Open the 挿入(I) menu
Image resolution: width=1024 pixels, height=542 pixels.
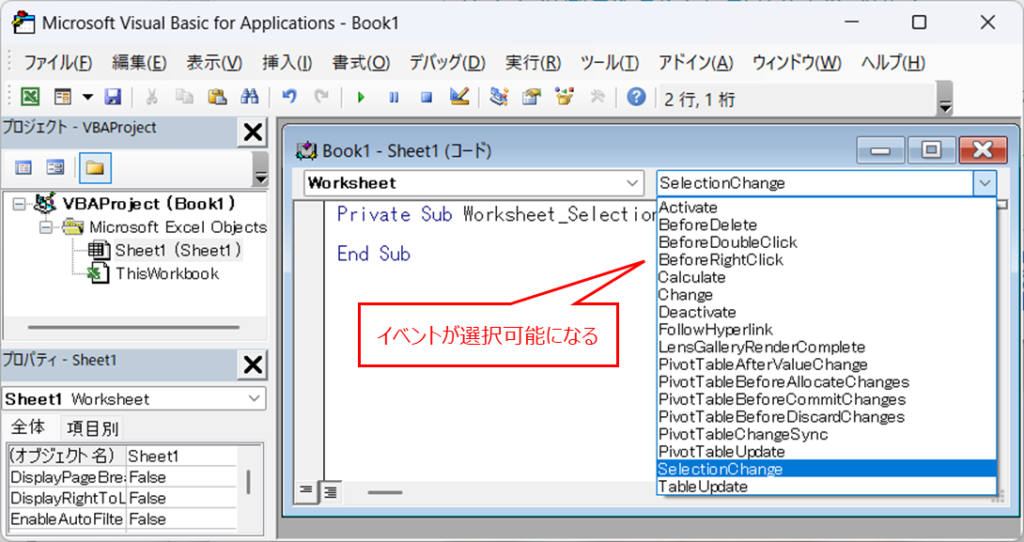pyautogui.click(x=287, y=63)
